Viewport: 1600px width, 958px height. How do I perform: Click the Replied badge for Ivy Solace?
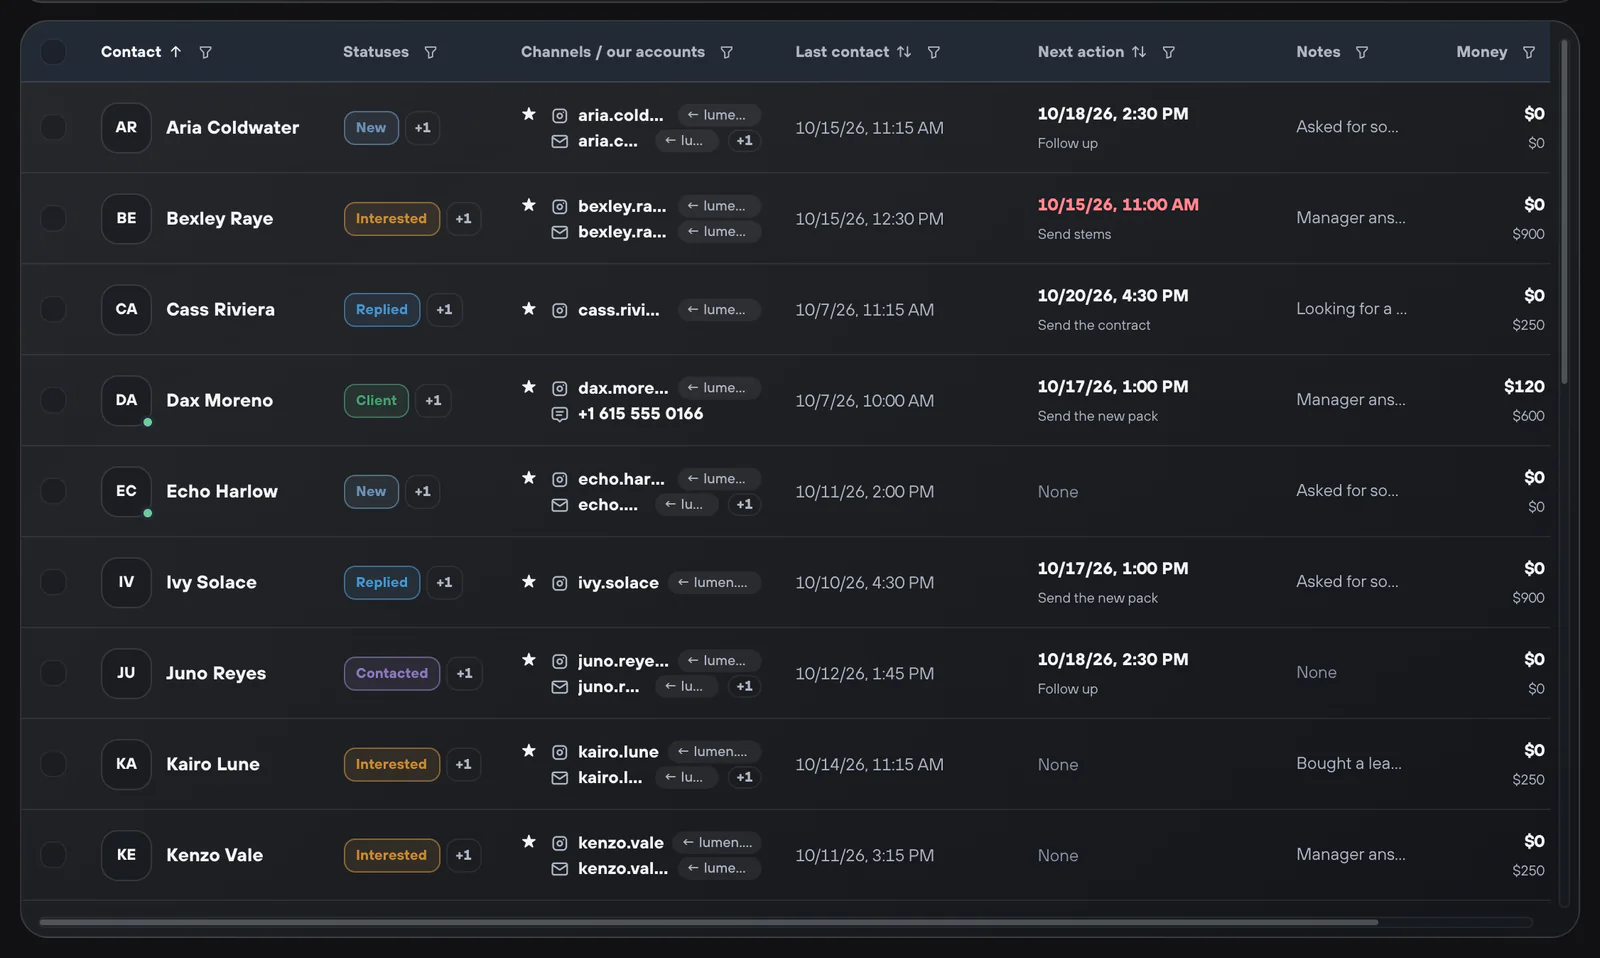pyautogui.click(x=382, y=582)
